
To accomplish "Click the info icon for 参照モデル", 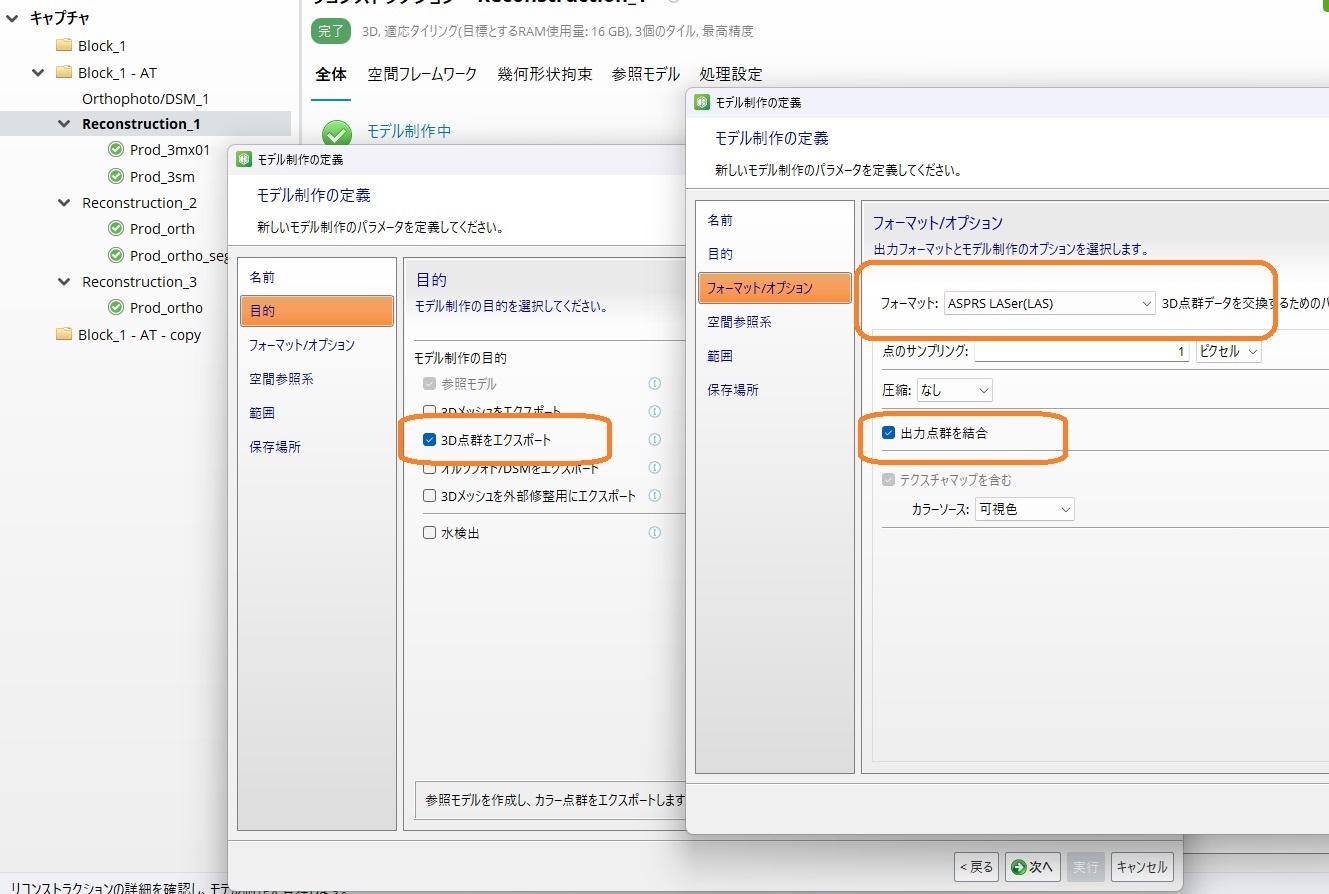I will click(x=655, y=383).
